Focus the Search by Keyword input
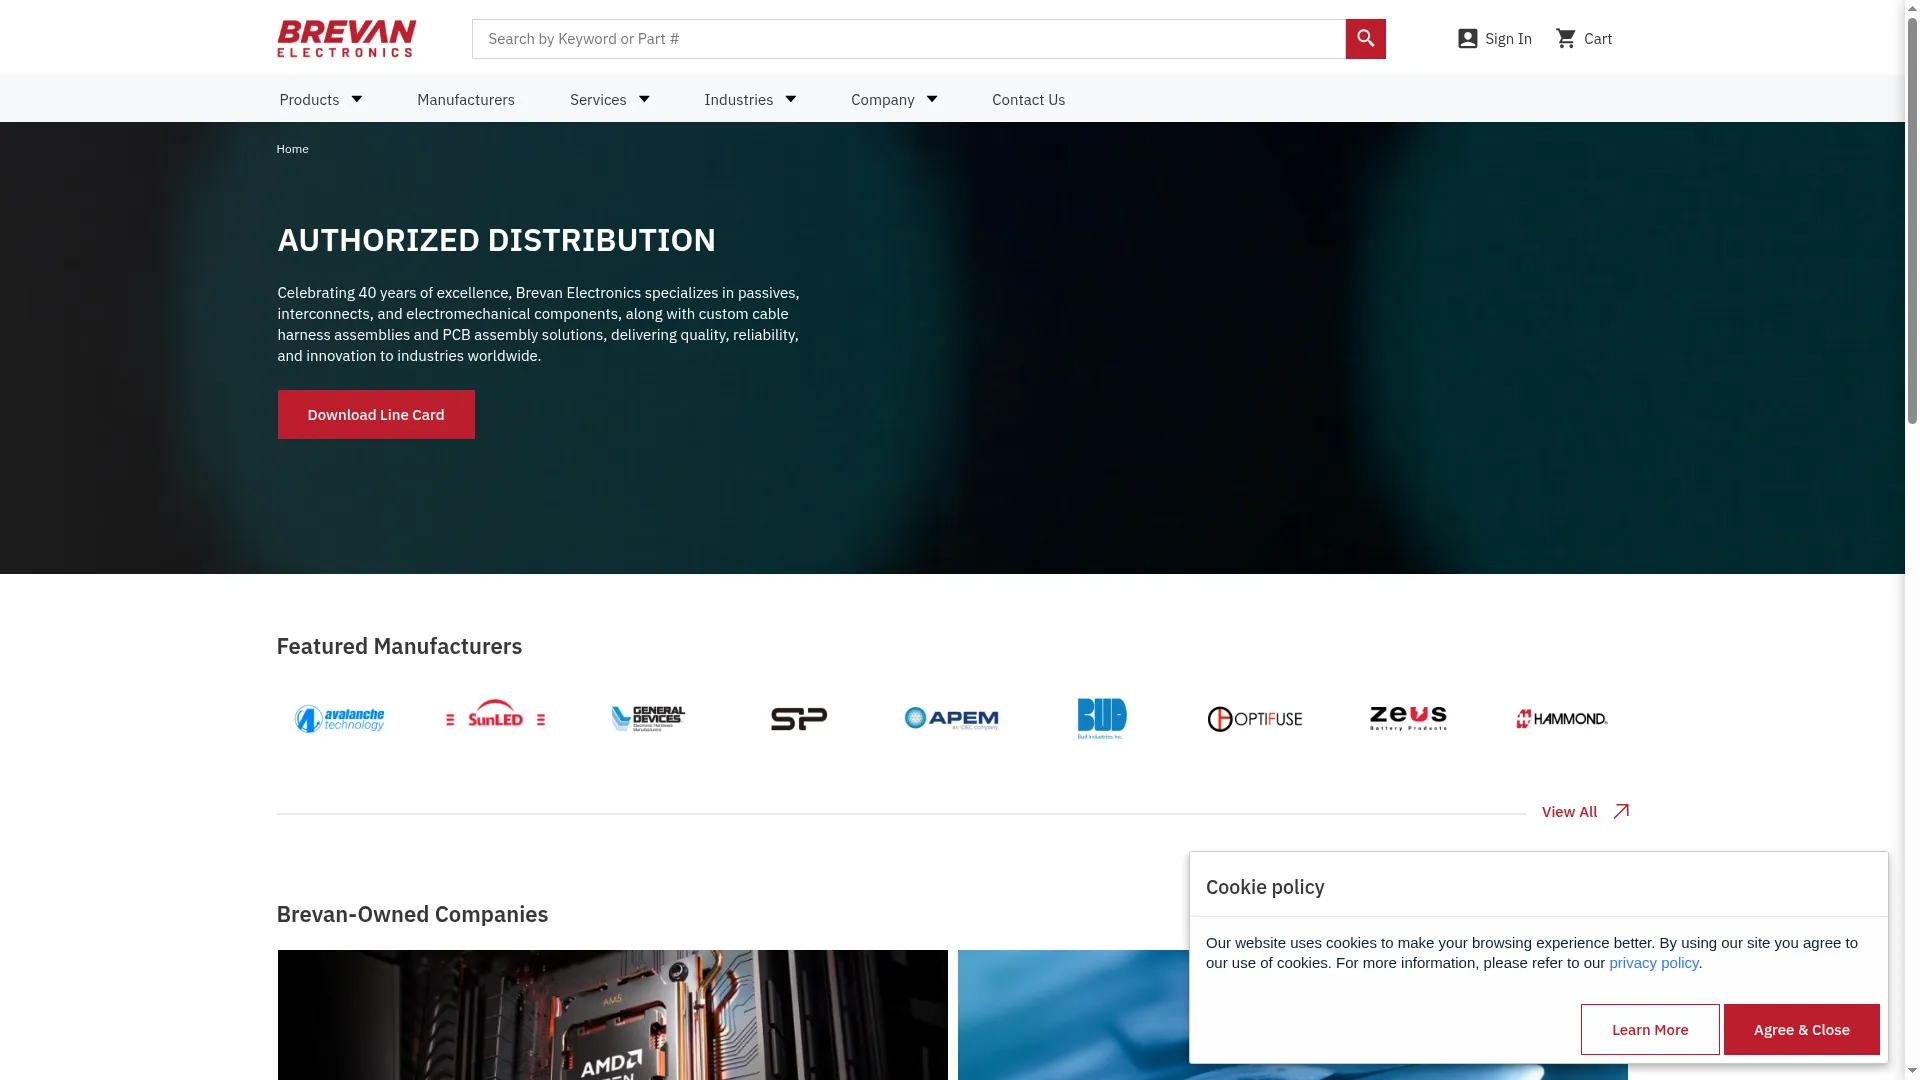The width and height of the screenshot is (1920, 1080). [x=908, y=39]
